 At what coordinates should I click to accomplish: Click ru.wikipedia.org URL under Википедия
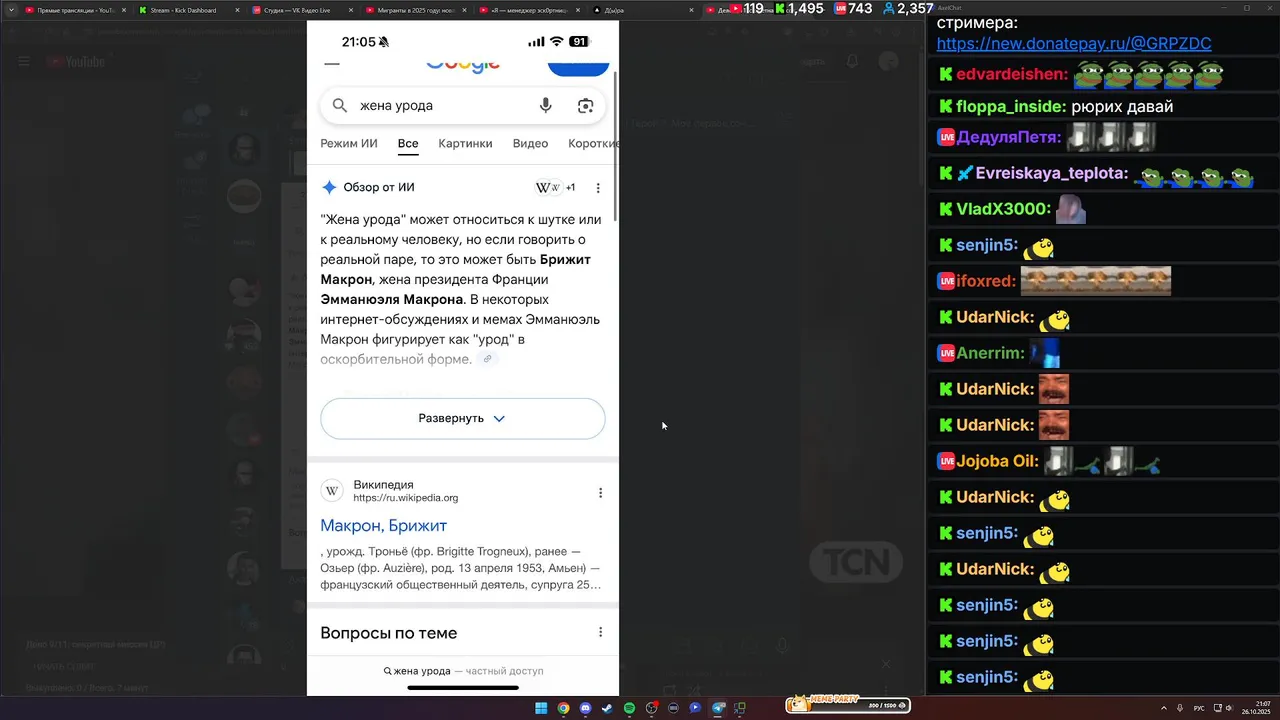click(x=406, y=498)
